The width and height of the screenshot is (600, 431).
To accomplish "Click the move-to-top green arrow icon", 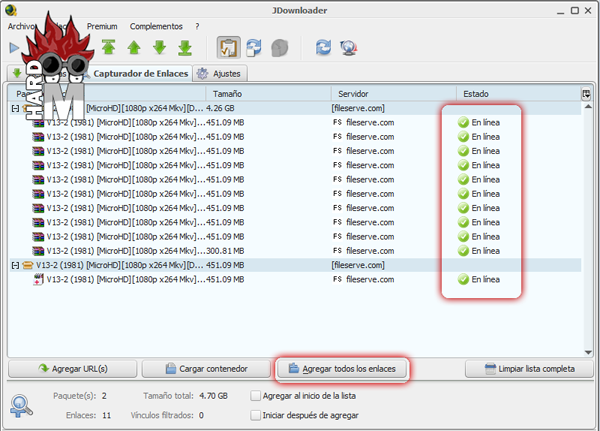I will [x=109, y=48].
